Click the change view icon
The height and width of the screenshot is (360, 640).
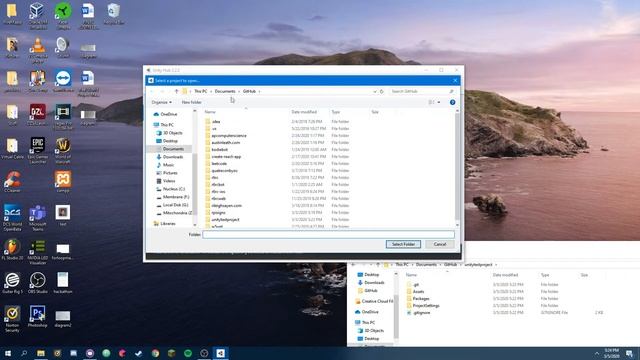[x=431, y=102]
